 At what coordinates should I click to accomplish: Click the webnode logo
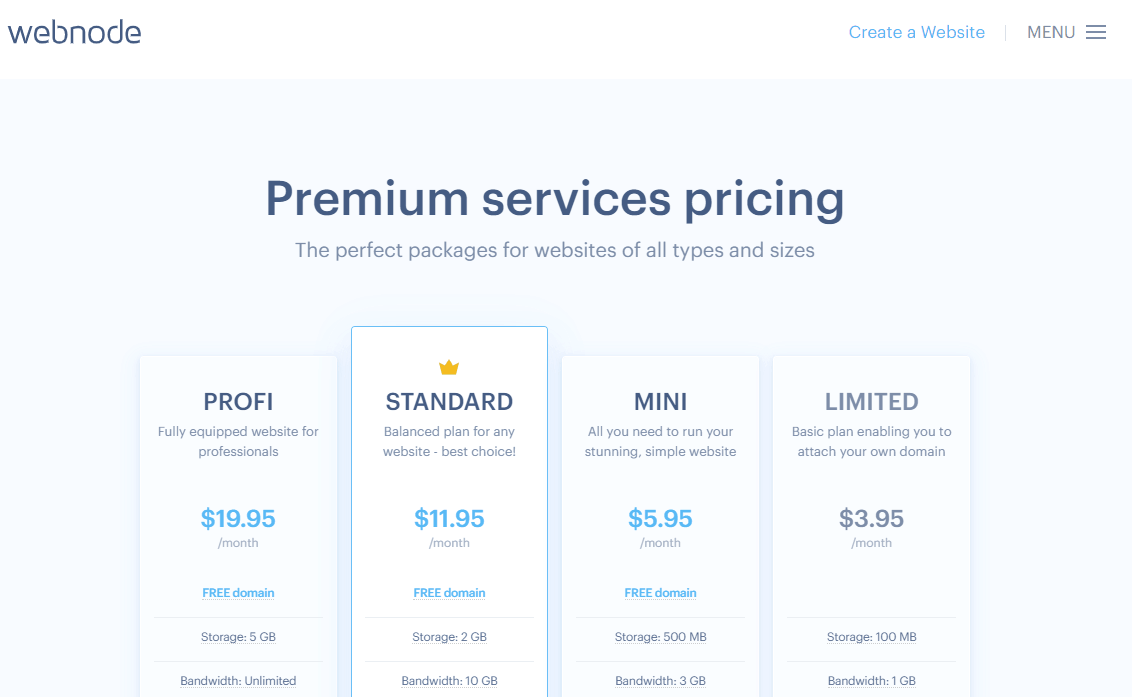tap(74, 31)
